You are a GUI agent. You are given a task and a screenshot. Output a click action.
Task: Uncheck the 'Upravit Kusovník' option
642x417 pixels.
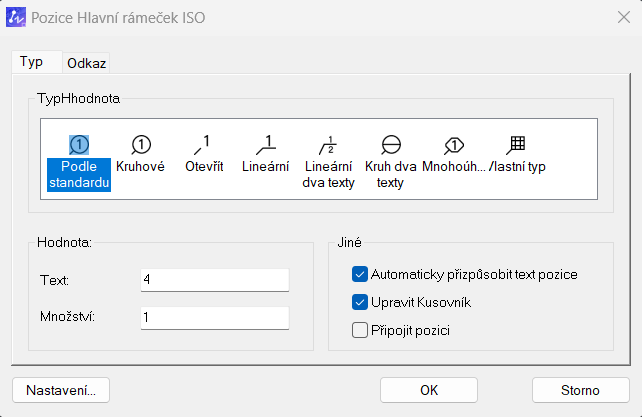tap(360, 302)
